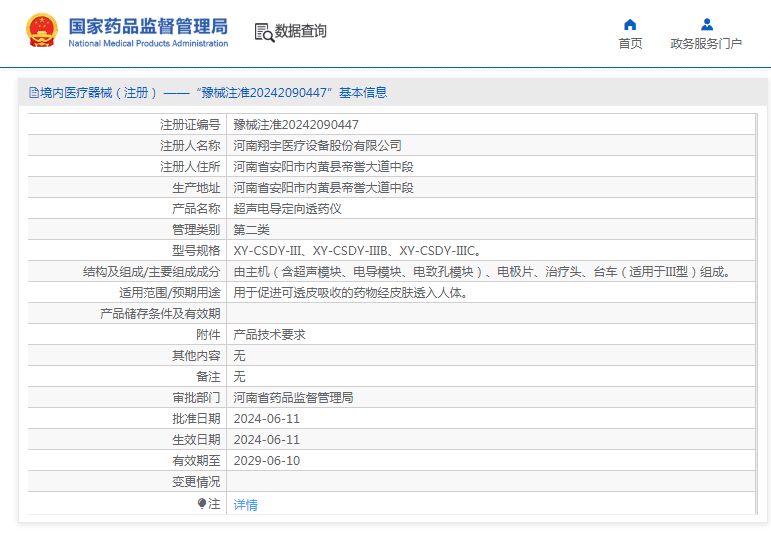
Task: Select 河南翔宇医疗设备股份有限公司 value
Action: [x=317, y=146]
